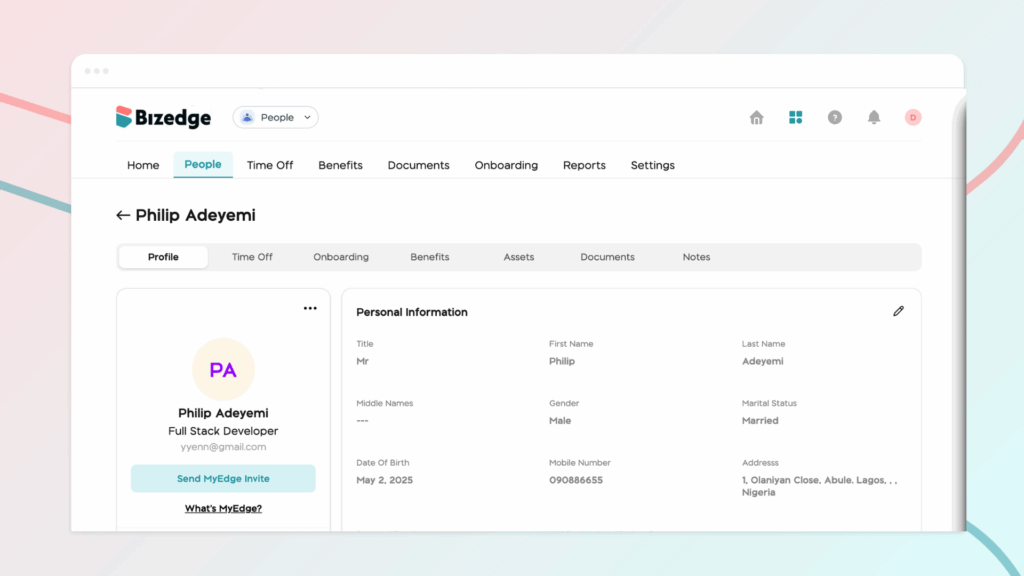Click the home icon in top bar
Image resolution: width=1024 pixels, height=576 pixels.
(x=757, y=118)
